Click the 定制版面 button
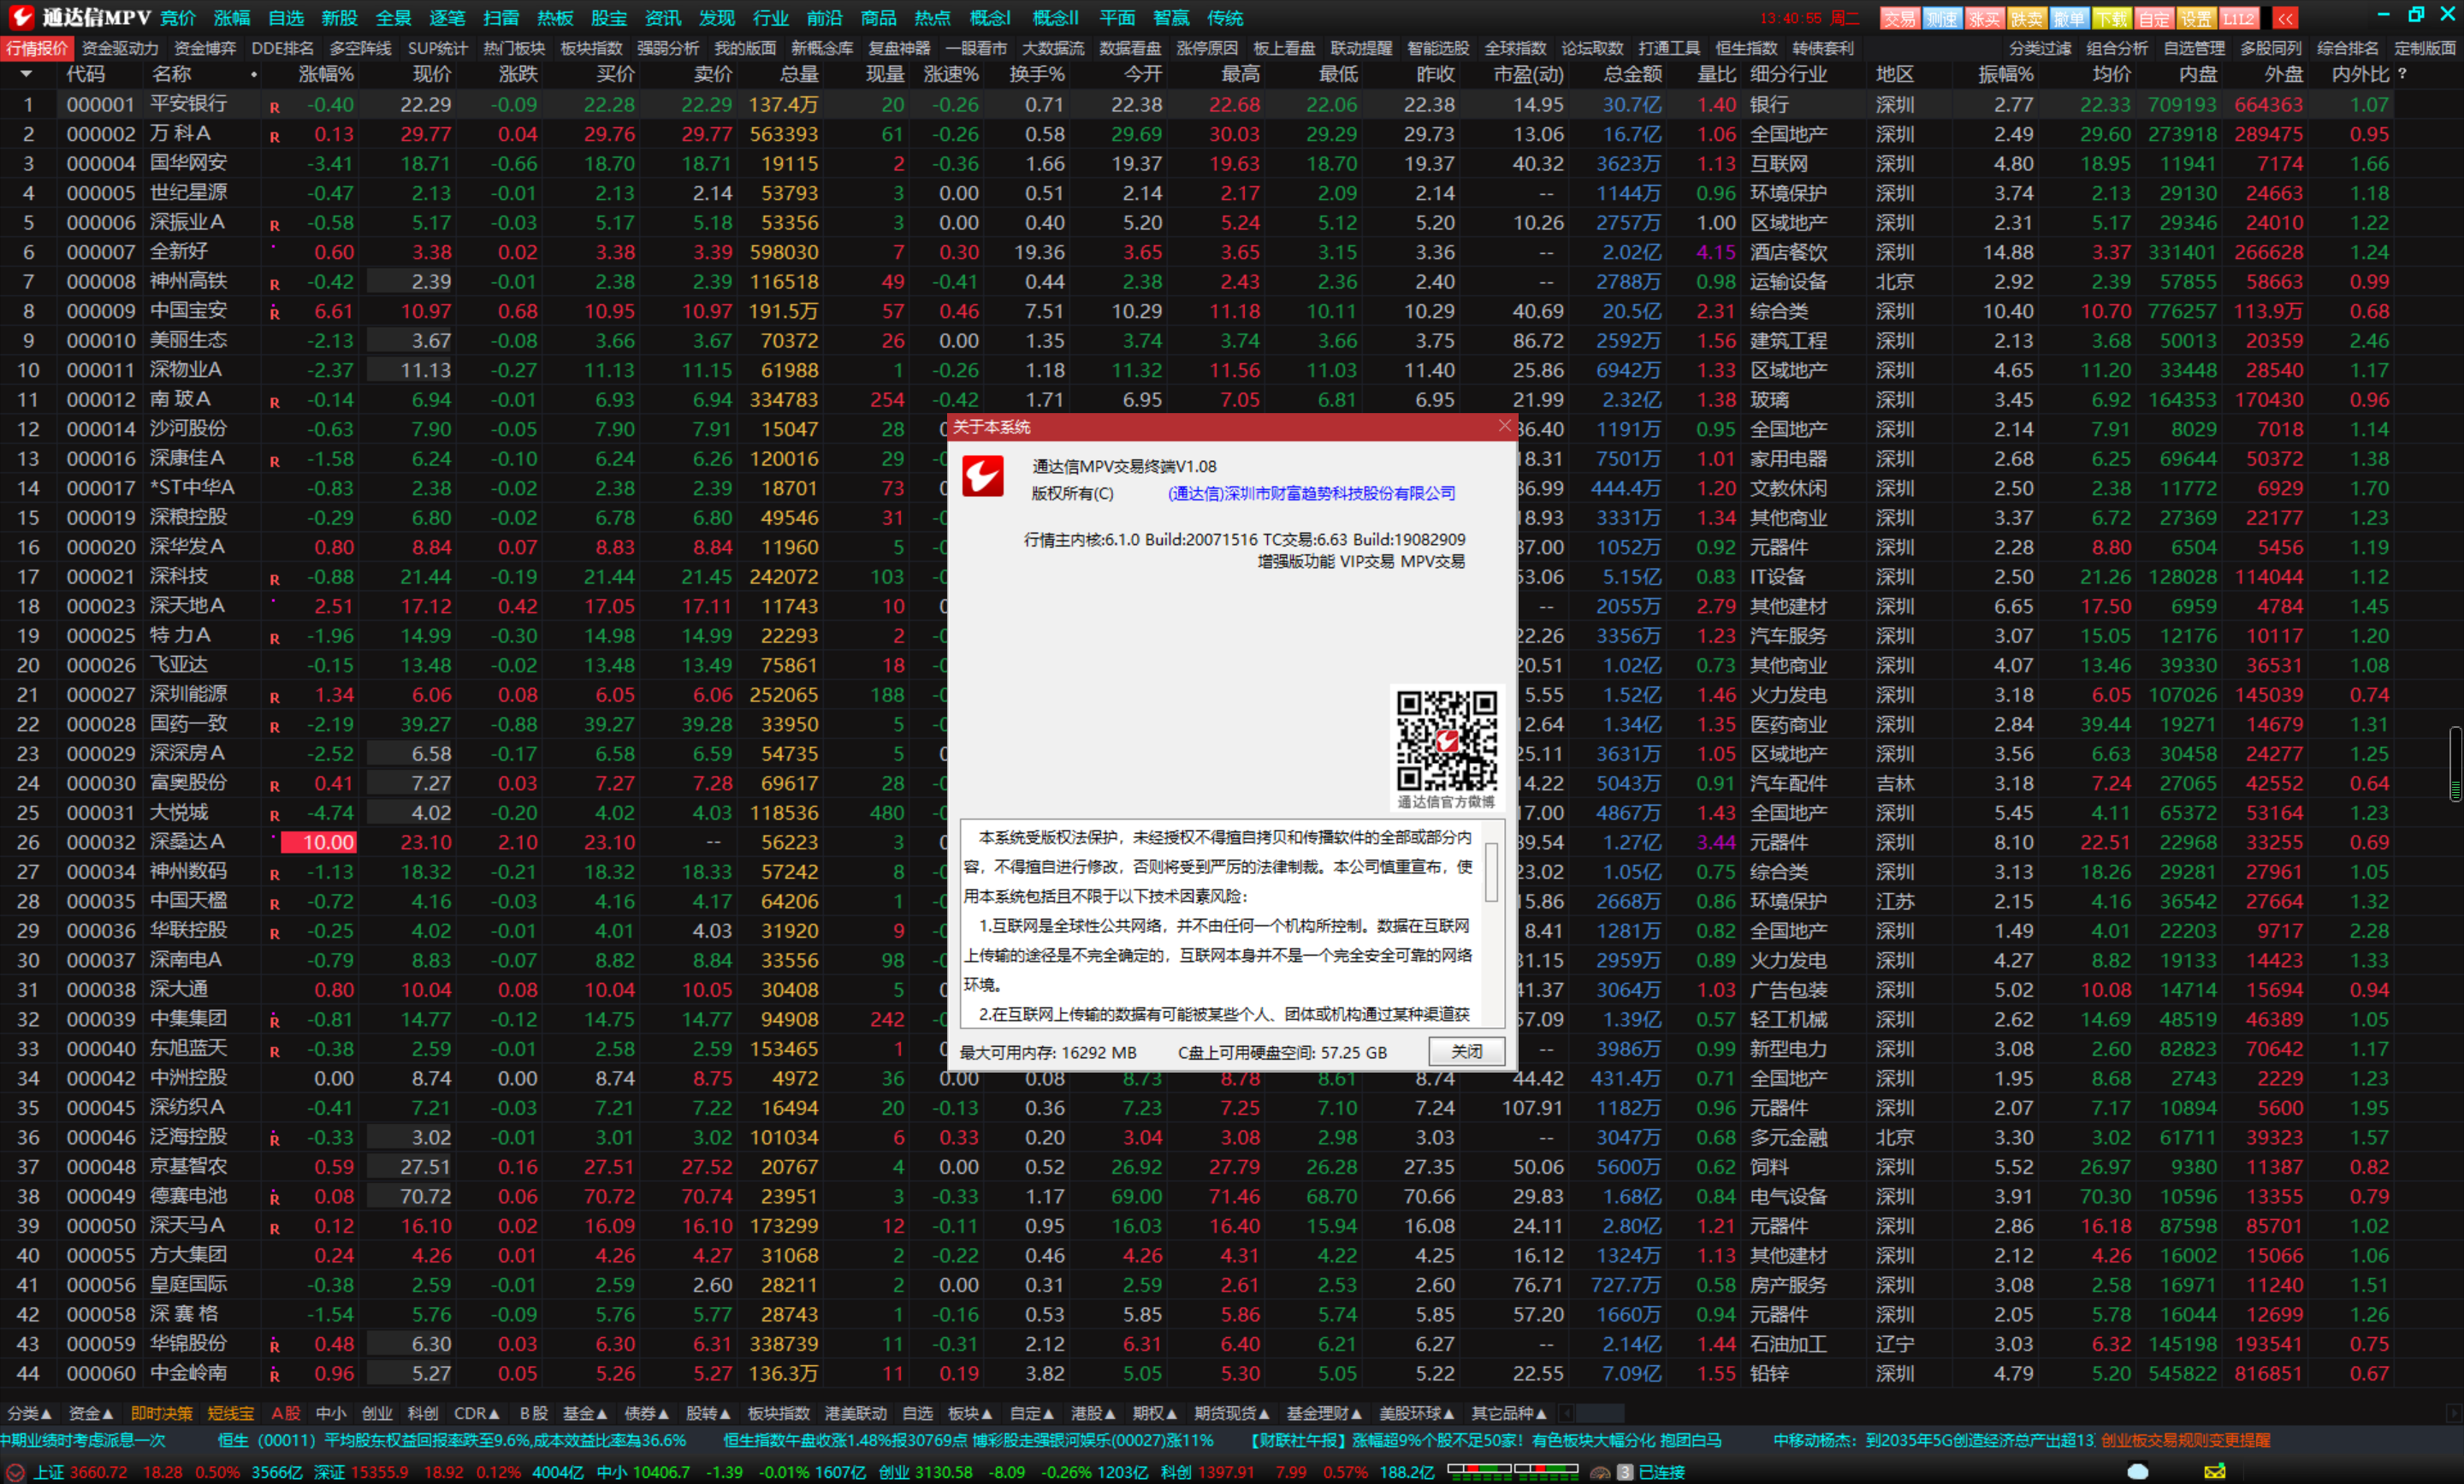The width and height of the screenshot is (2464, 1484). coord(2425,48)
